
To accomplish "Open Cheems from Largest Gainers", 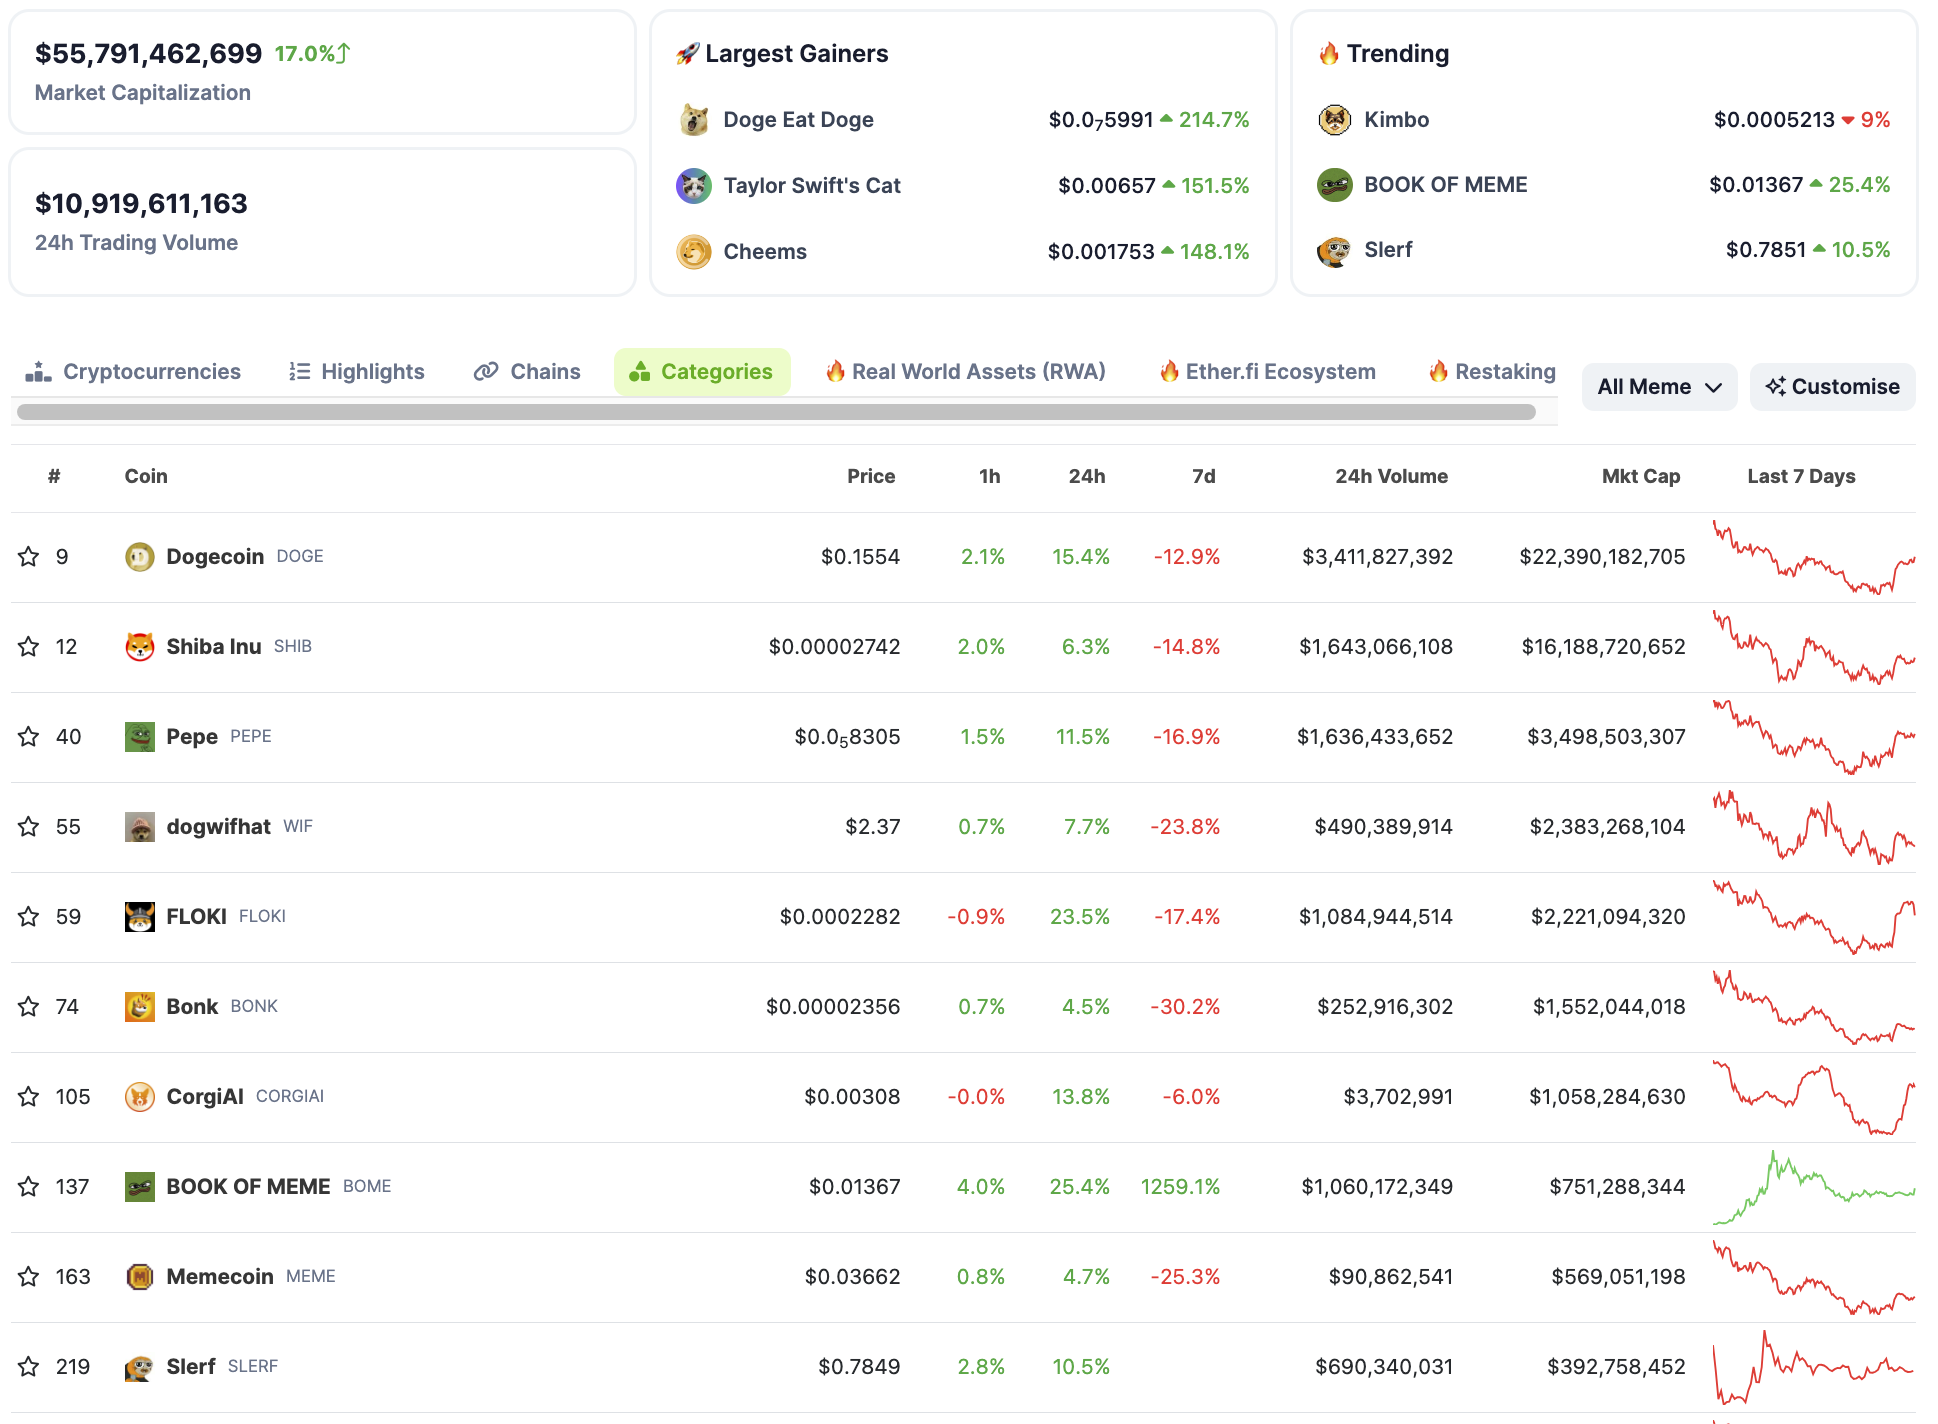I will pyautogui.click(x=765, y=252).
